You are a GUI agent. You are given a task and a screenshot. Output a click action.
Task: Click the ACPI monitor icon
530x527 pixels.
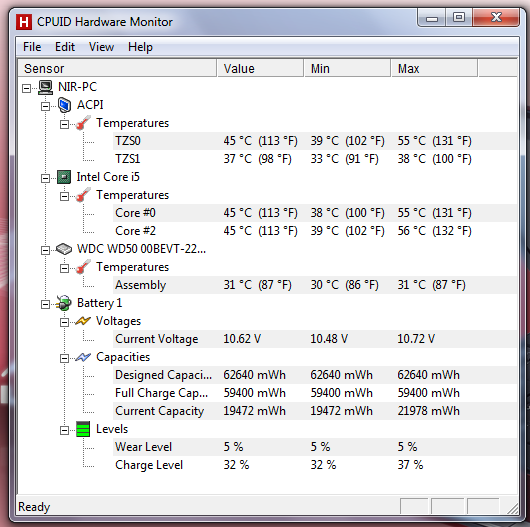pyautogui.click(x=64, y=105)
